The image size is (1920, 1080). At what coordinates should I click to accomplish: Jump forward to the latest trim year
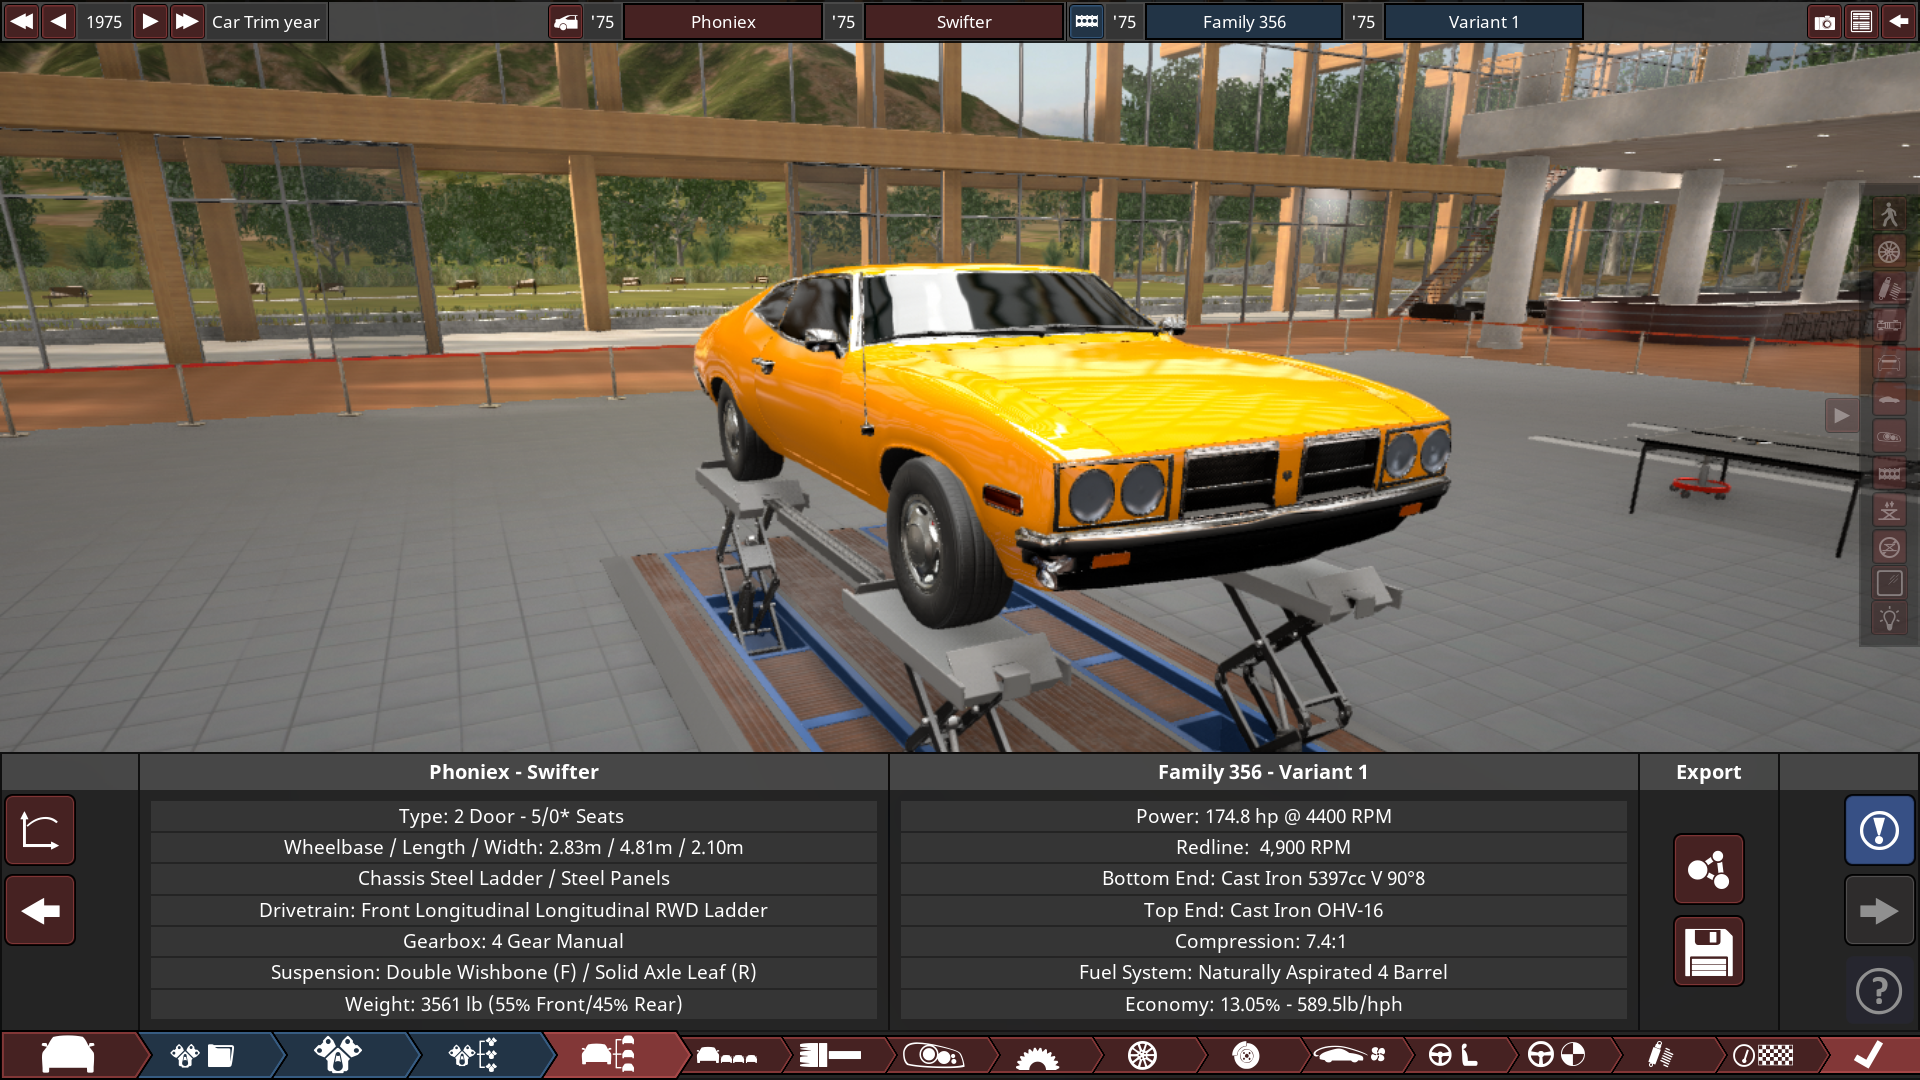pyautogui.click(x=187, y=21)
